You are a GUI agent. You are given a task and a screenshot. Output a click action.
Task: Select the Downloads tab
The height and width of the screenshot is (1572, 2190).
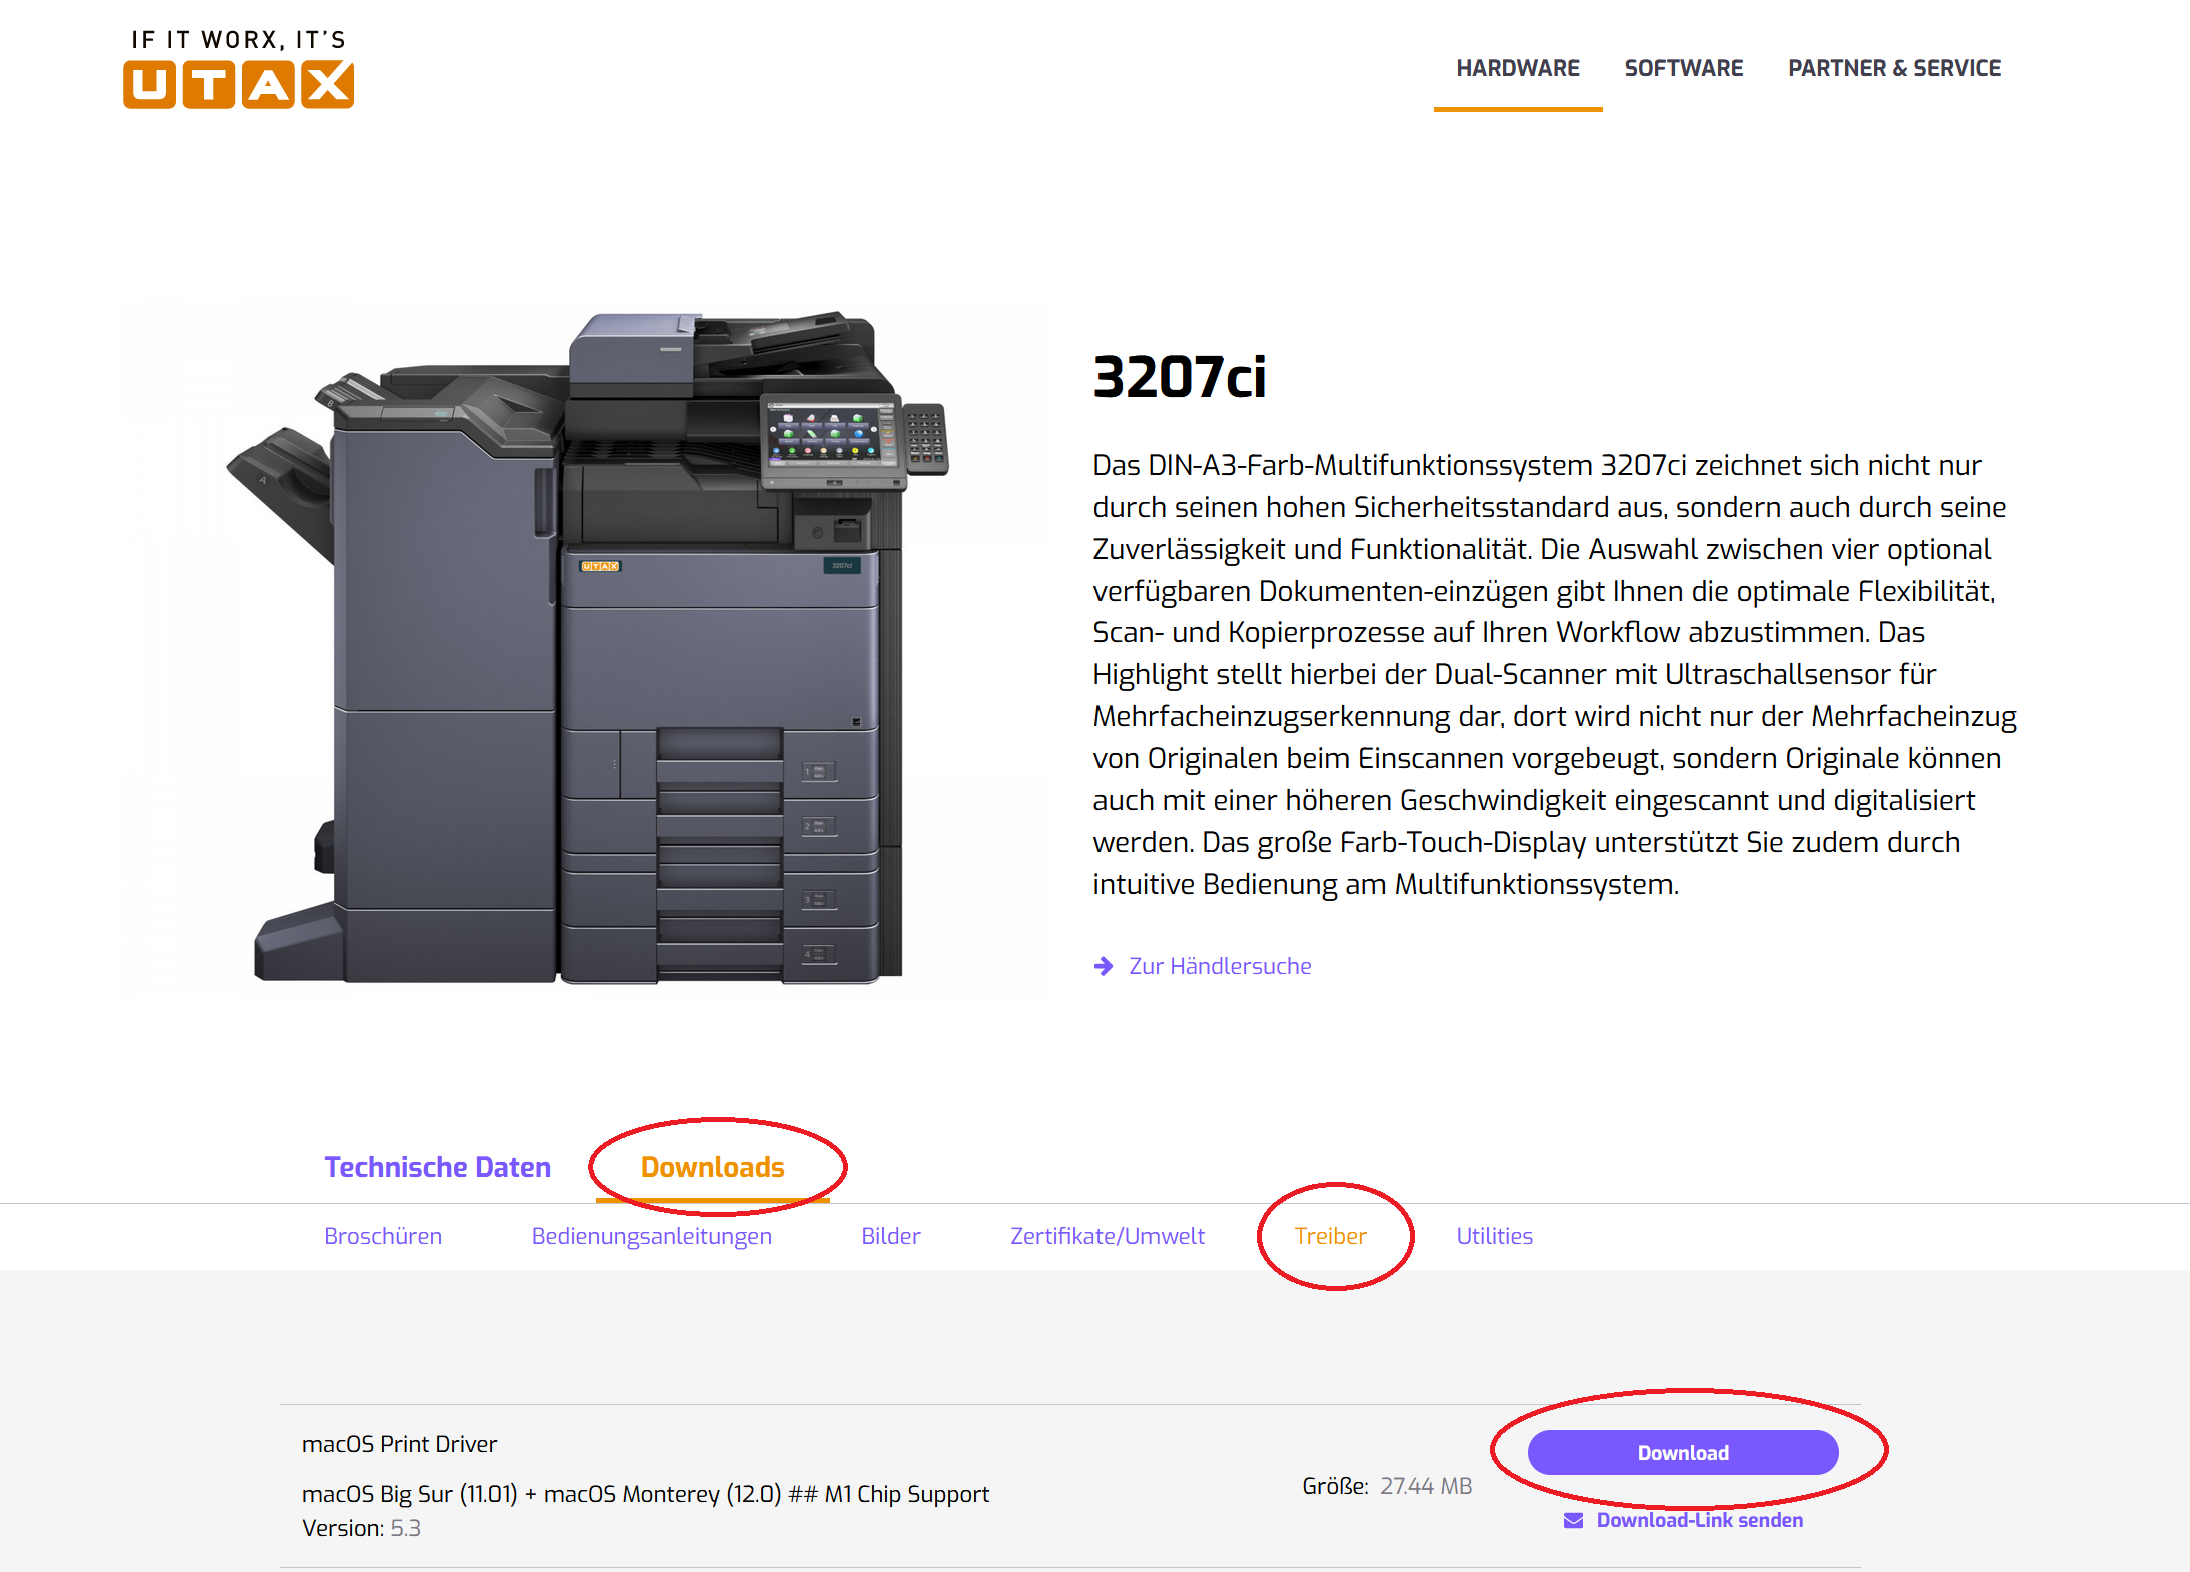pos(712,1167)
